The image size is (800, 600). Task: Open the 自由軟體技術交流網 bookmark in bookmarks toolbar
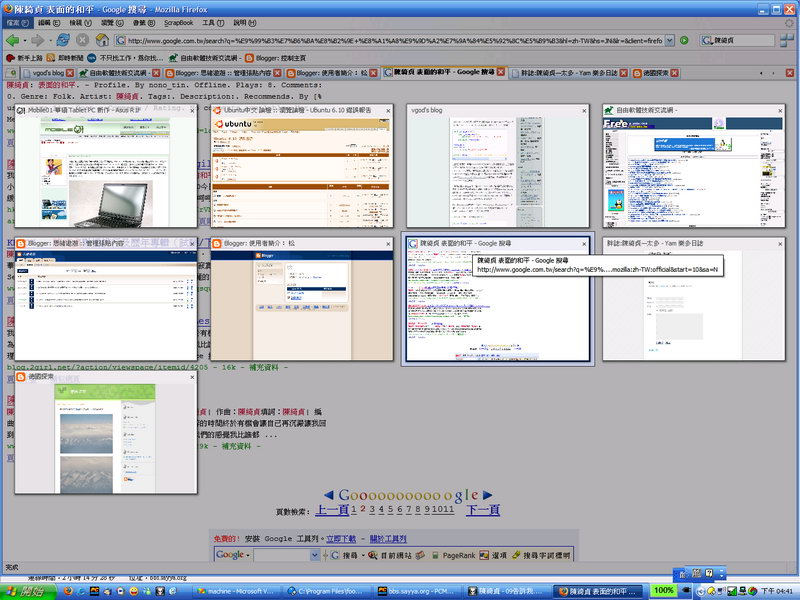(x=203, y=58)
